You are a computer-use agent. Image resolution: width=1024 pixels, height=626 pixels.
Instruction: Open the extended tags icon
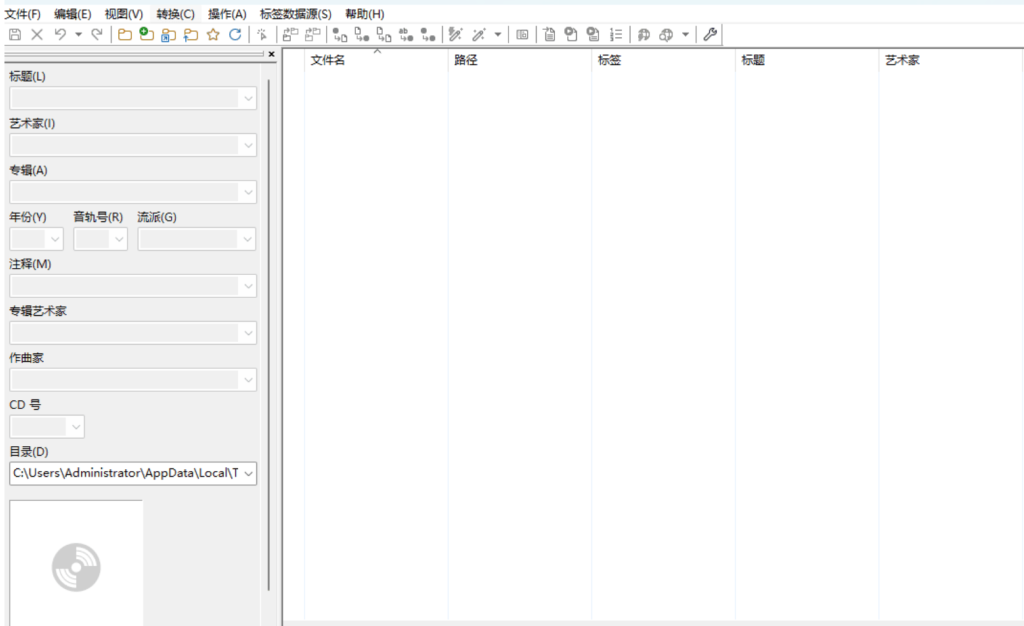[x=522, y=35]
